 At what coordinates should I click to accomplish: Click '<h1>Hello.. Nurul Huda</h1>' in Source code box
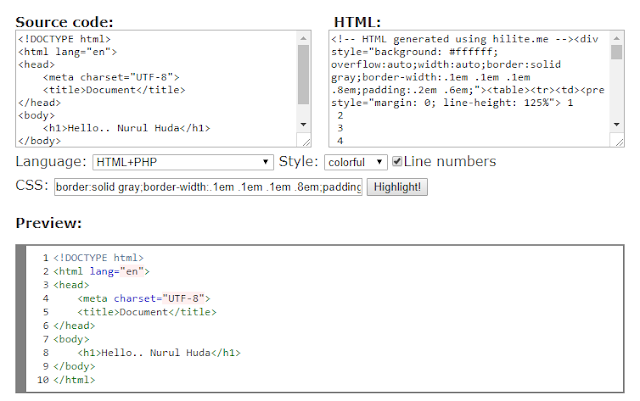pyautogui.click(x=127, y=128)
